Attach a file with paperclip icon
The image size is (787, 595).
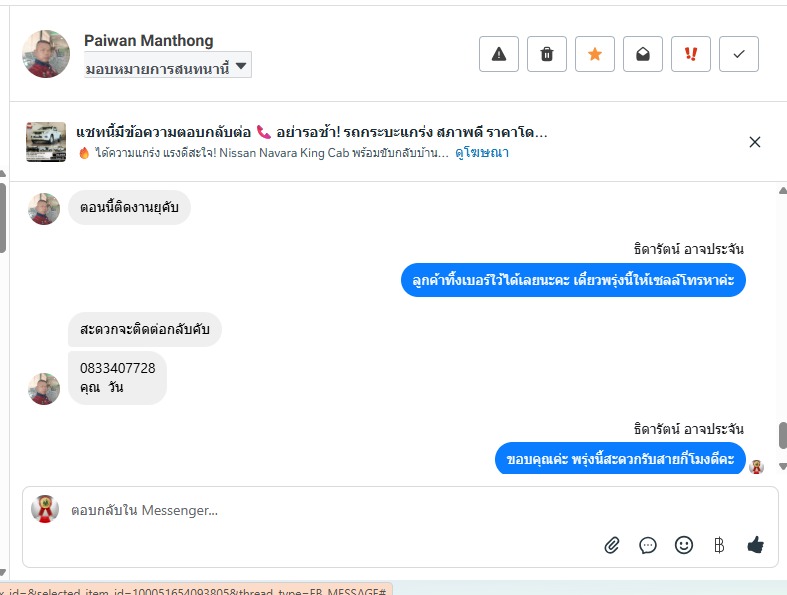point(611,545)
